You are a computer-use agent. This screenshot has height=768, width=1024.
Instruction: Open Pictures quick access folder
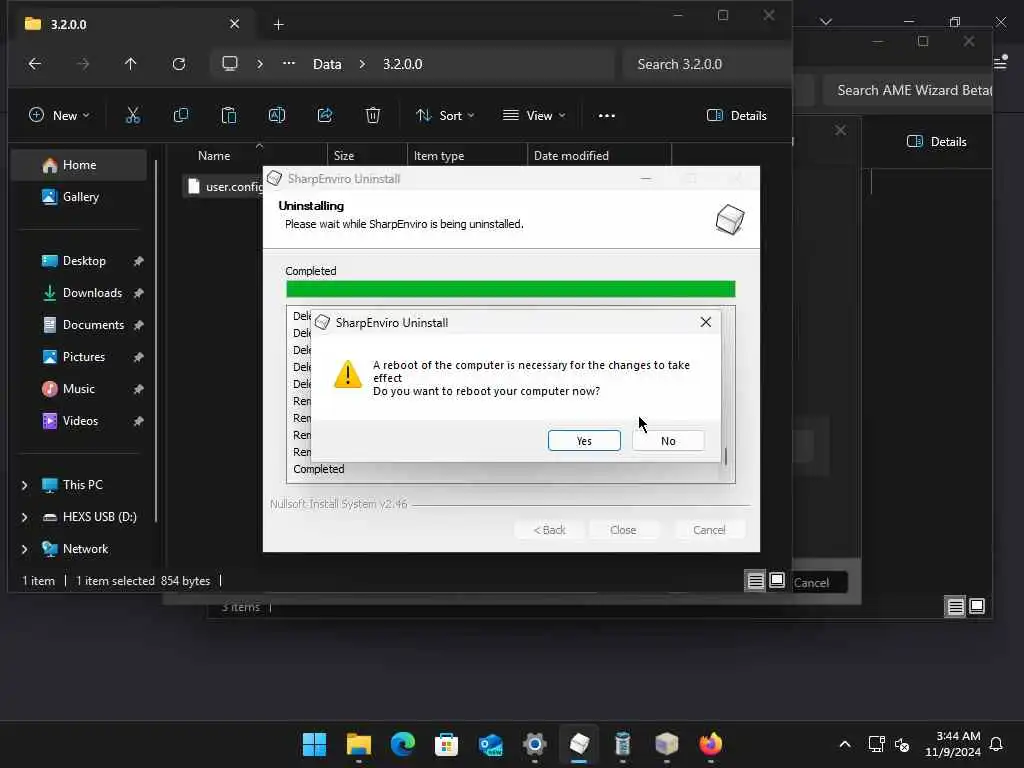point(84,357)
